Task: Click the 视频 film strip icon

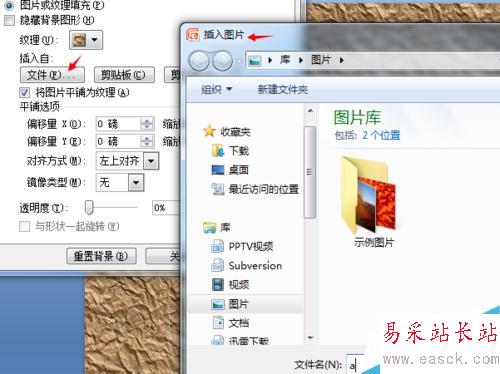Action: (218, 284)
